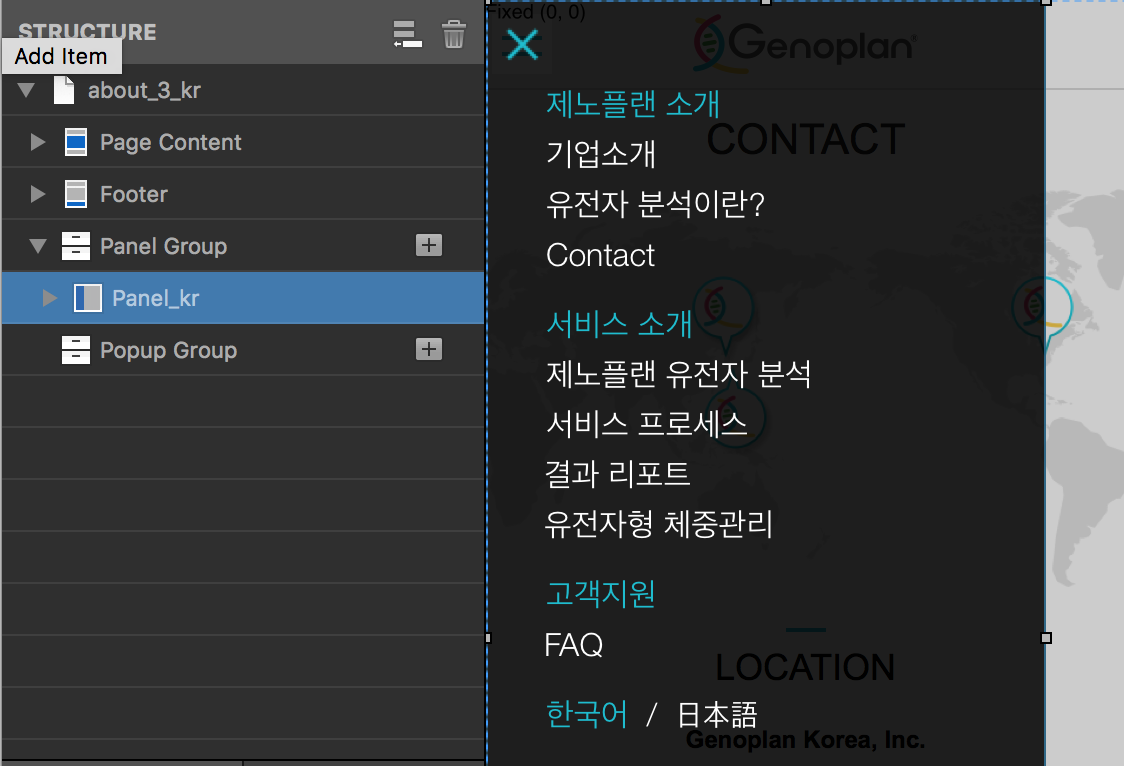Image resolution: width=1124 pixels, height=766 pixels.
Task: Click the top-center selection handle of panel
Action: (766, 2)
